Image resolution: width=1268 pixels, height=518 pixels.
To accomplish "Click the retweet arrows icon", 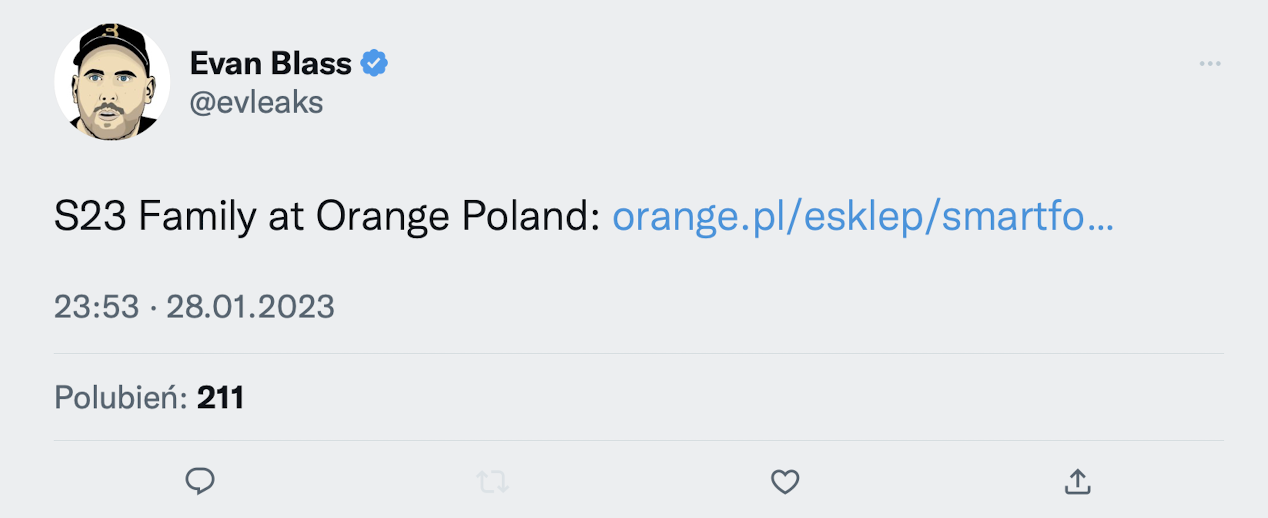I will [493, 483].
